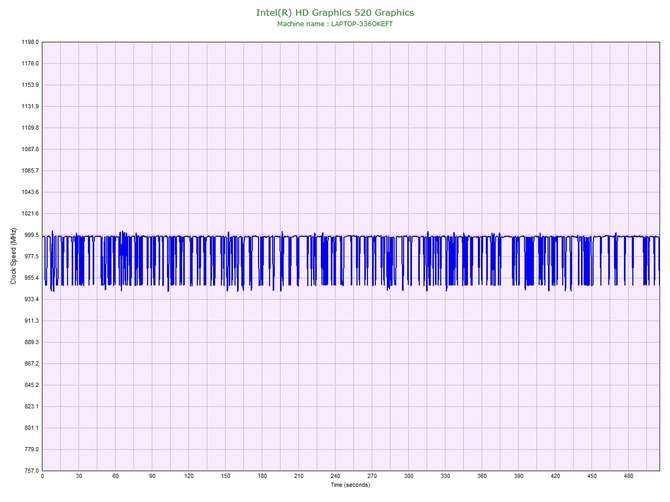Click the chart title Intel(R) HD Graphics 520 Graphics
The width and height of the screenshot is (670, 502).
[x=335, y=13]
